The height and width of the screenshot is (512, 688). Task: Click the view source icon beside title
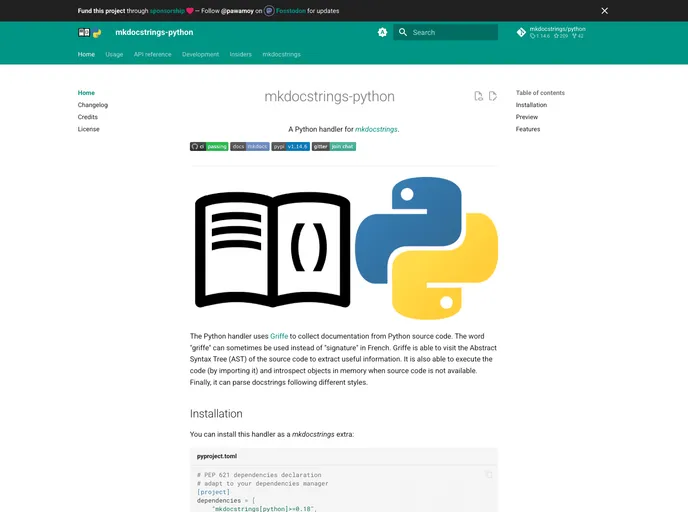coord(479,96)
